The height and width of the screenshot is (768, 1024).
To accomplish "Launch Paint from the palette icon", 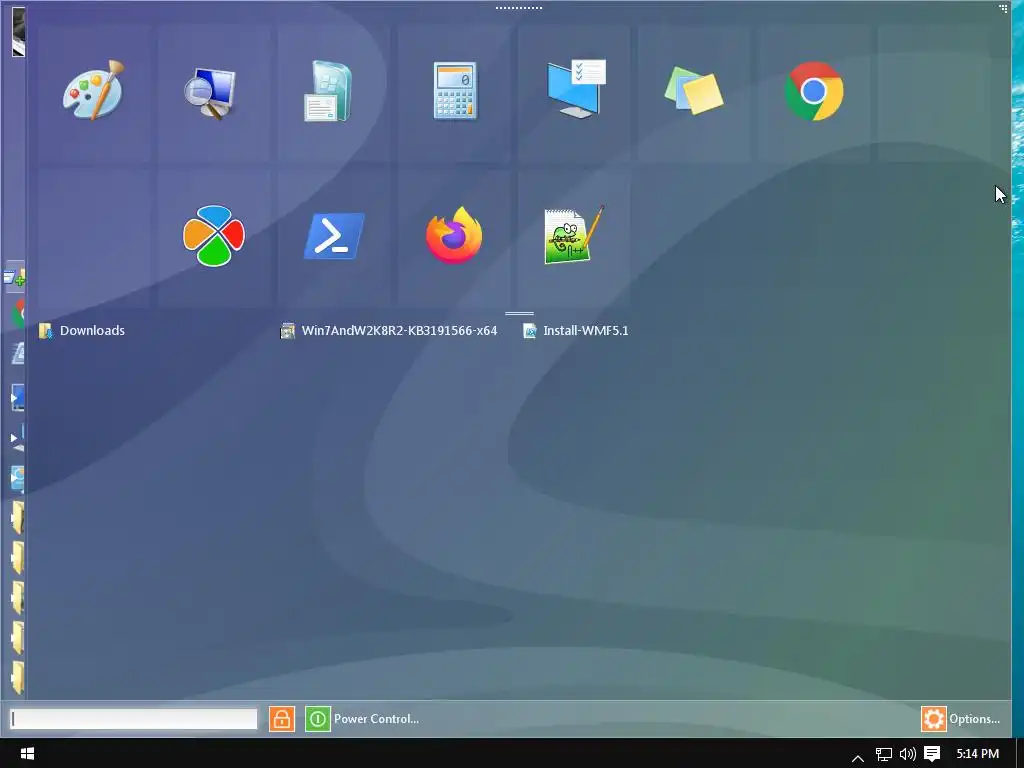I will [93, 91].
